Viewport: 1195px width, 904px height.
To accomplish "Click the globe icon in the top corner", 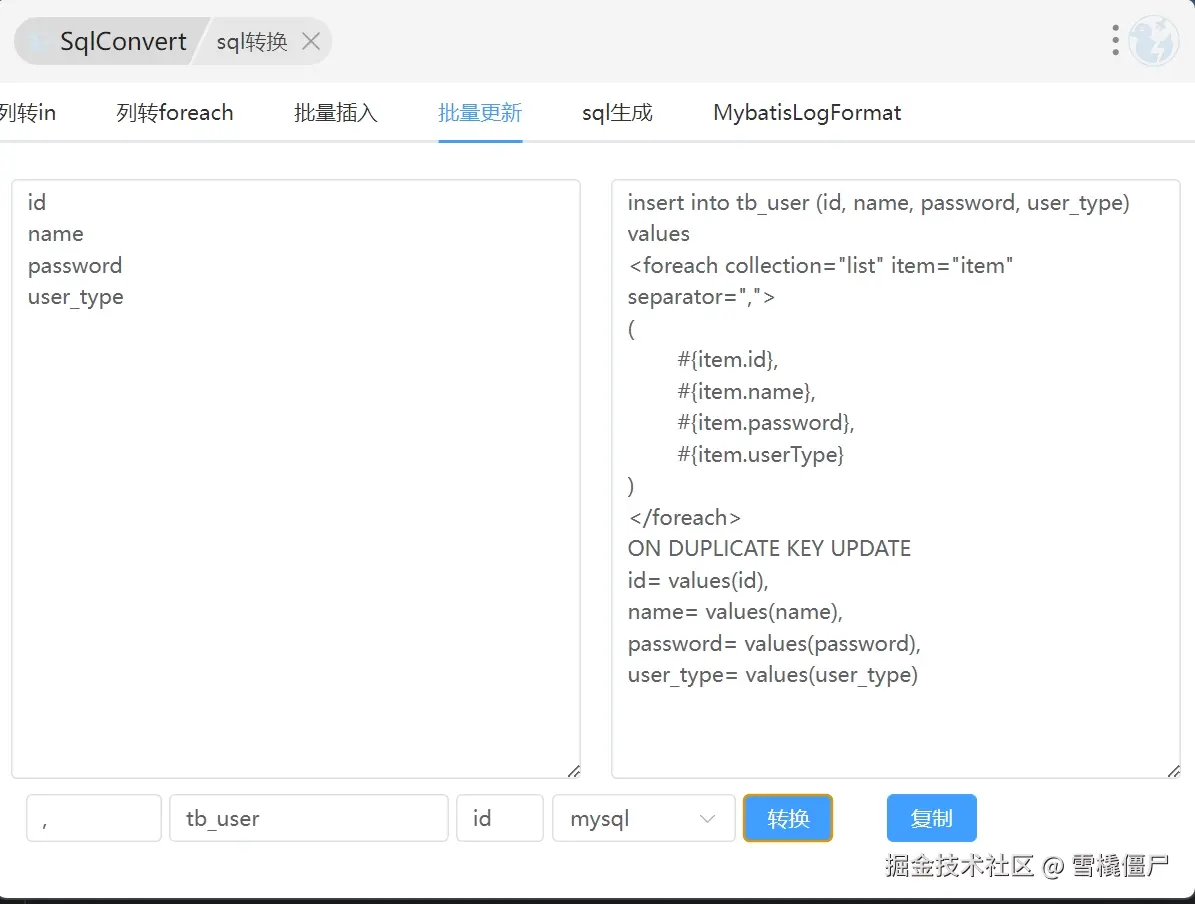I will 1155,40.
